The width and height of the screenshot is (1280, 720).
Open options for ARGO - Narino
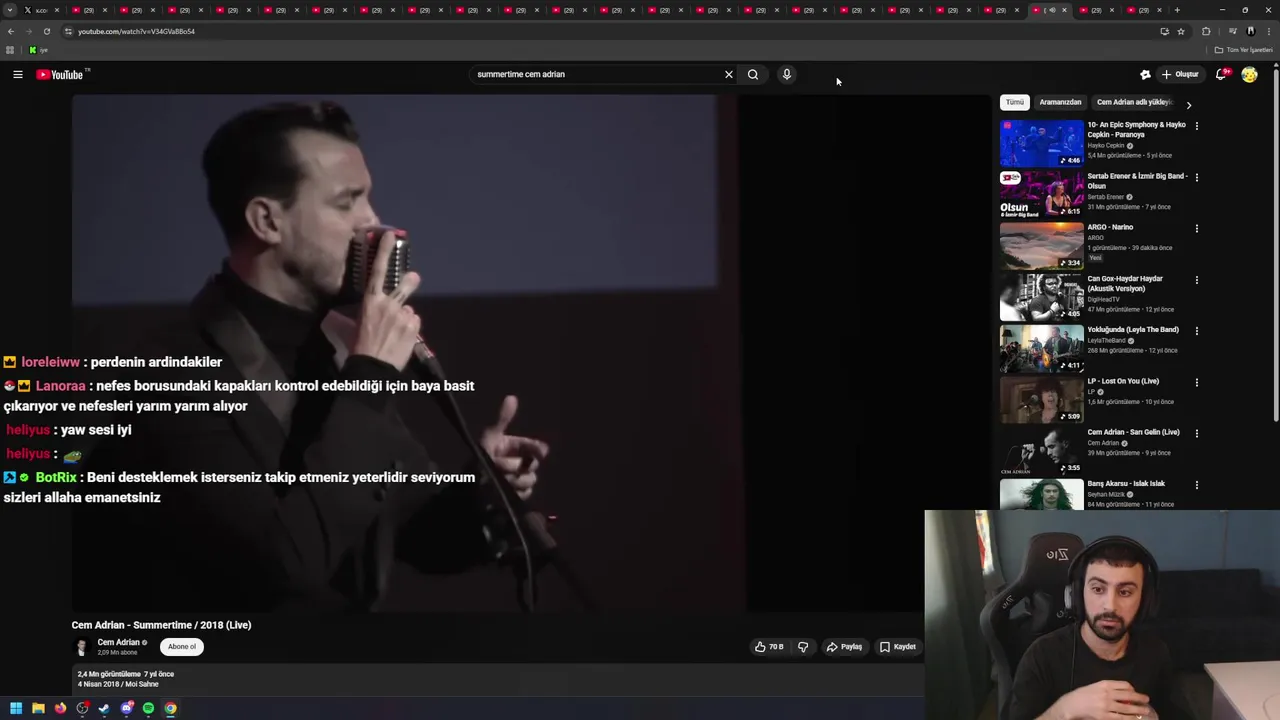pos(1196,228)
